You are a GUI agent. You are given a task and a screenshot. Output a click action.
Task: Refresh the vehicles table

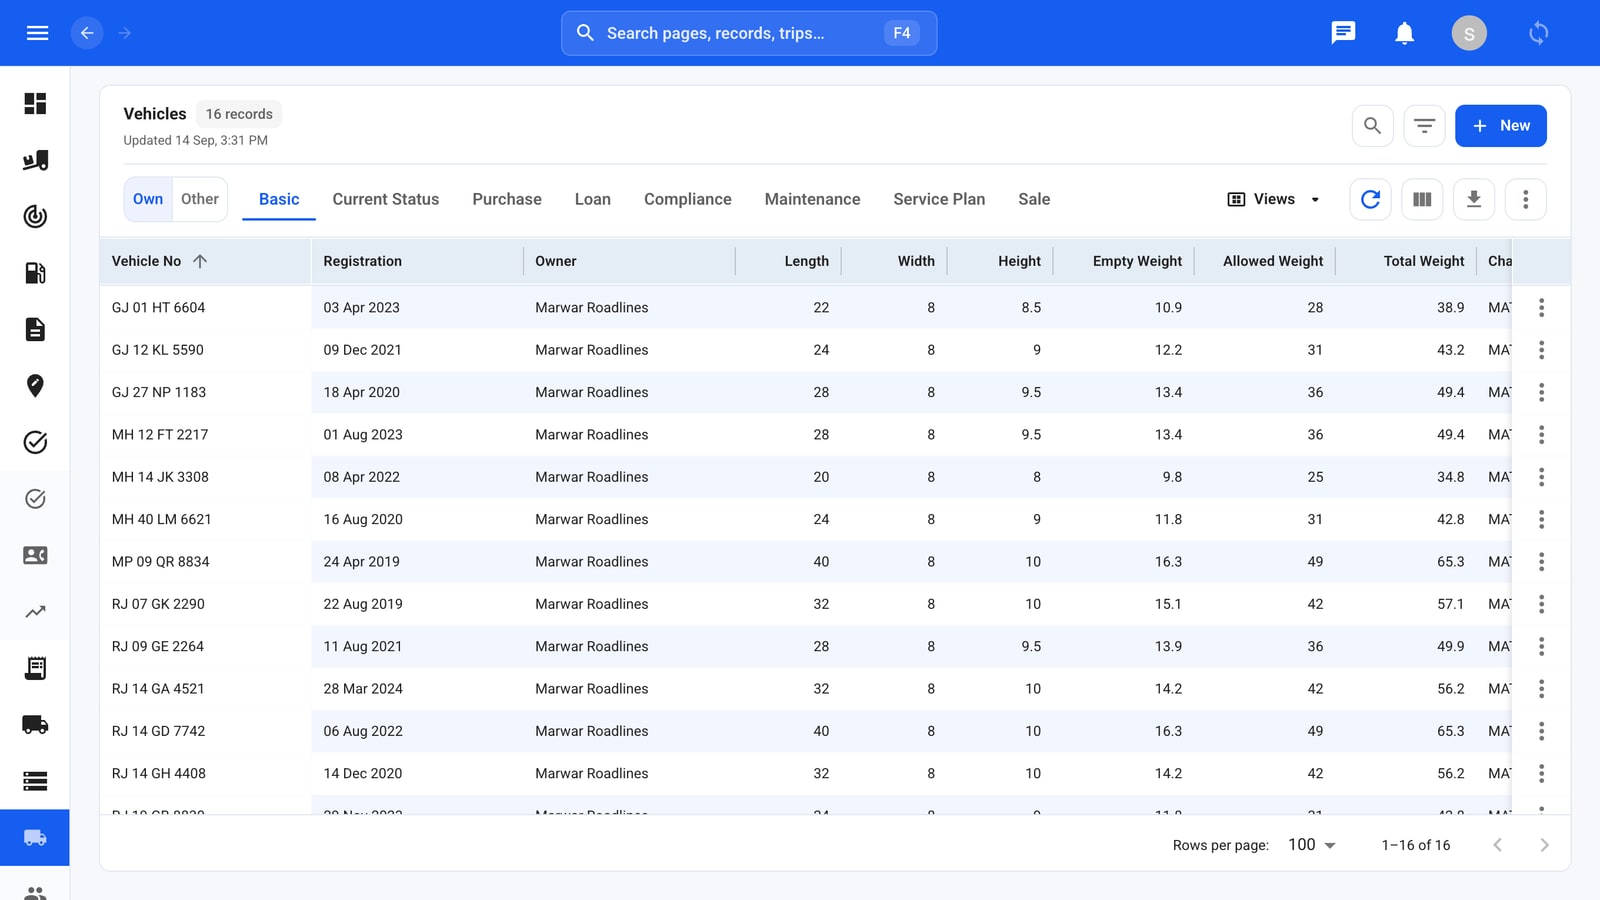(x=1371, y=199)
